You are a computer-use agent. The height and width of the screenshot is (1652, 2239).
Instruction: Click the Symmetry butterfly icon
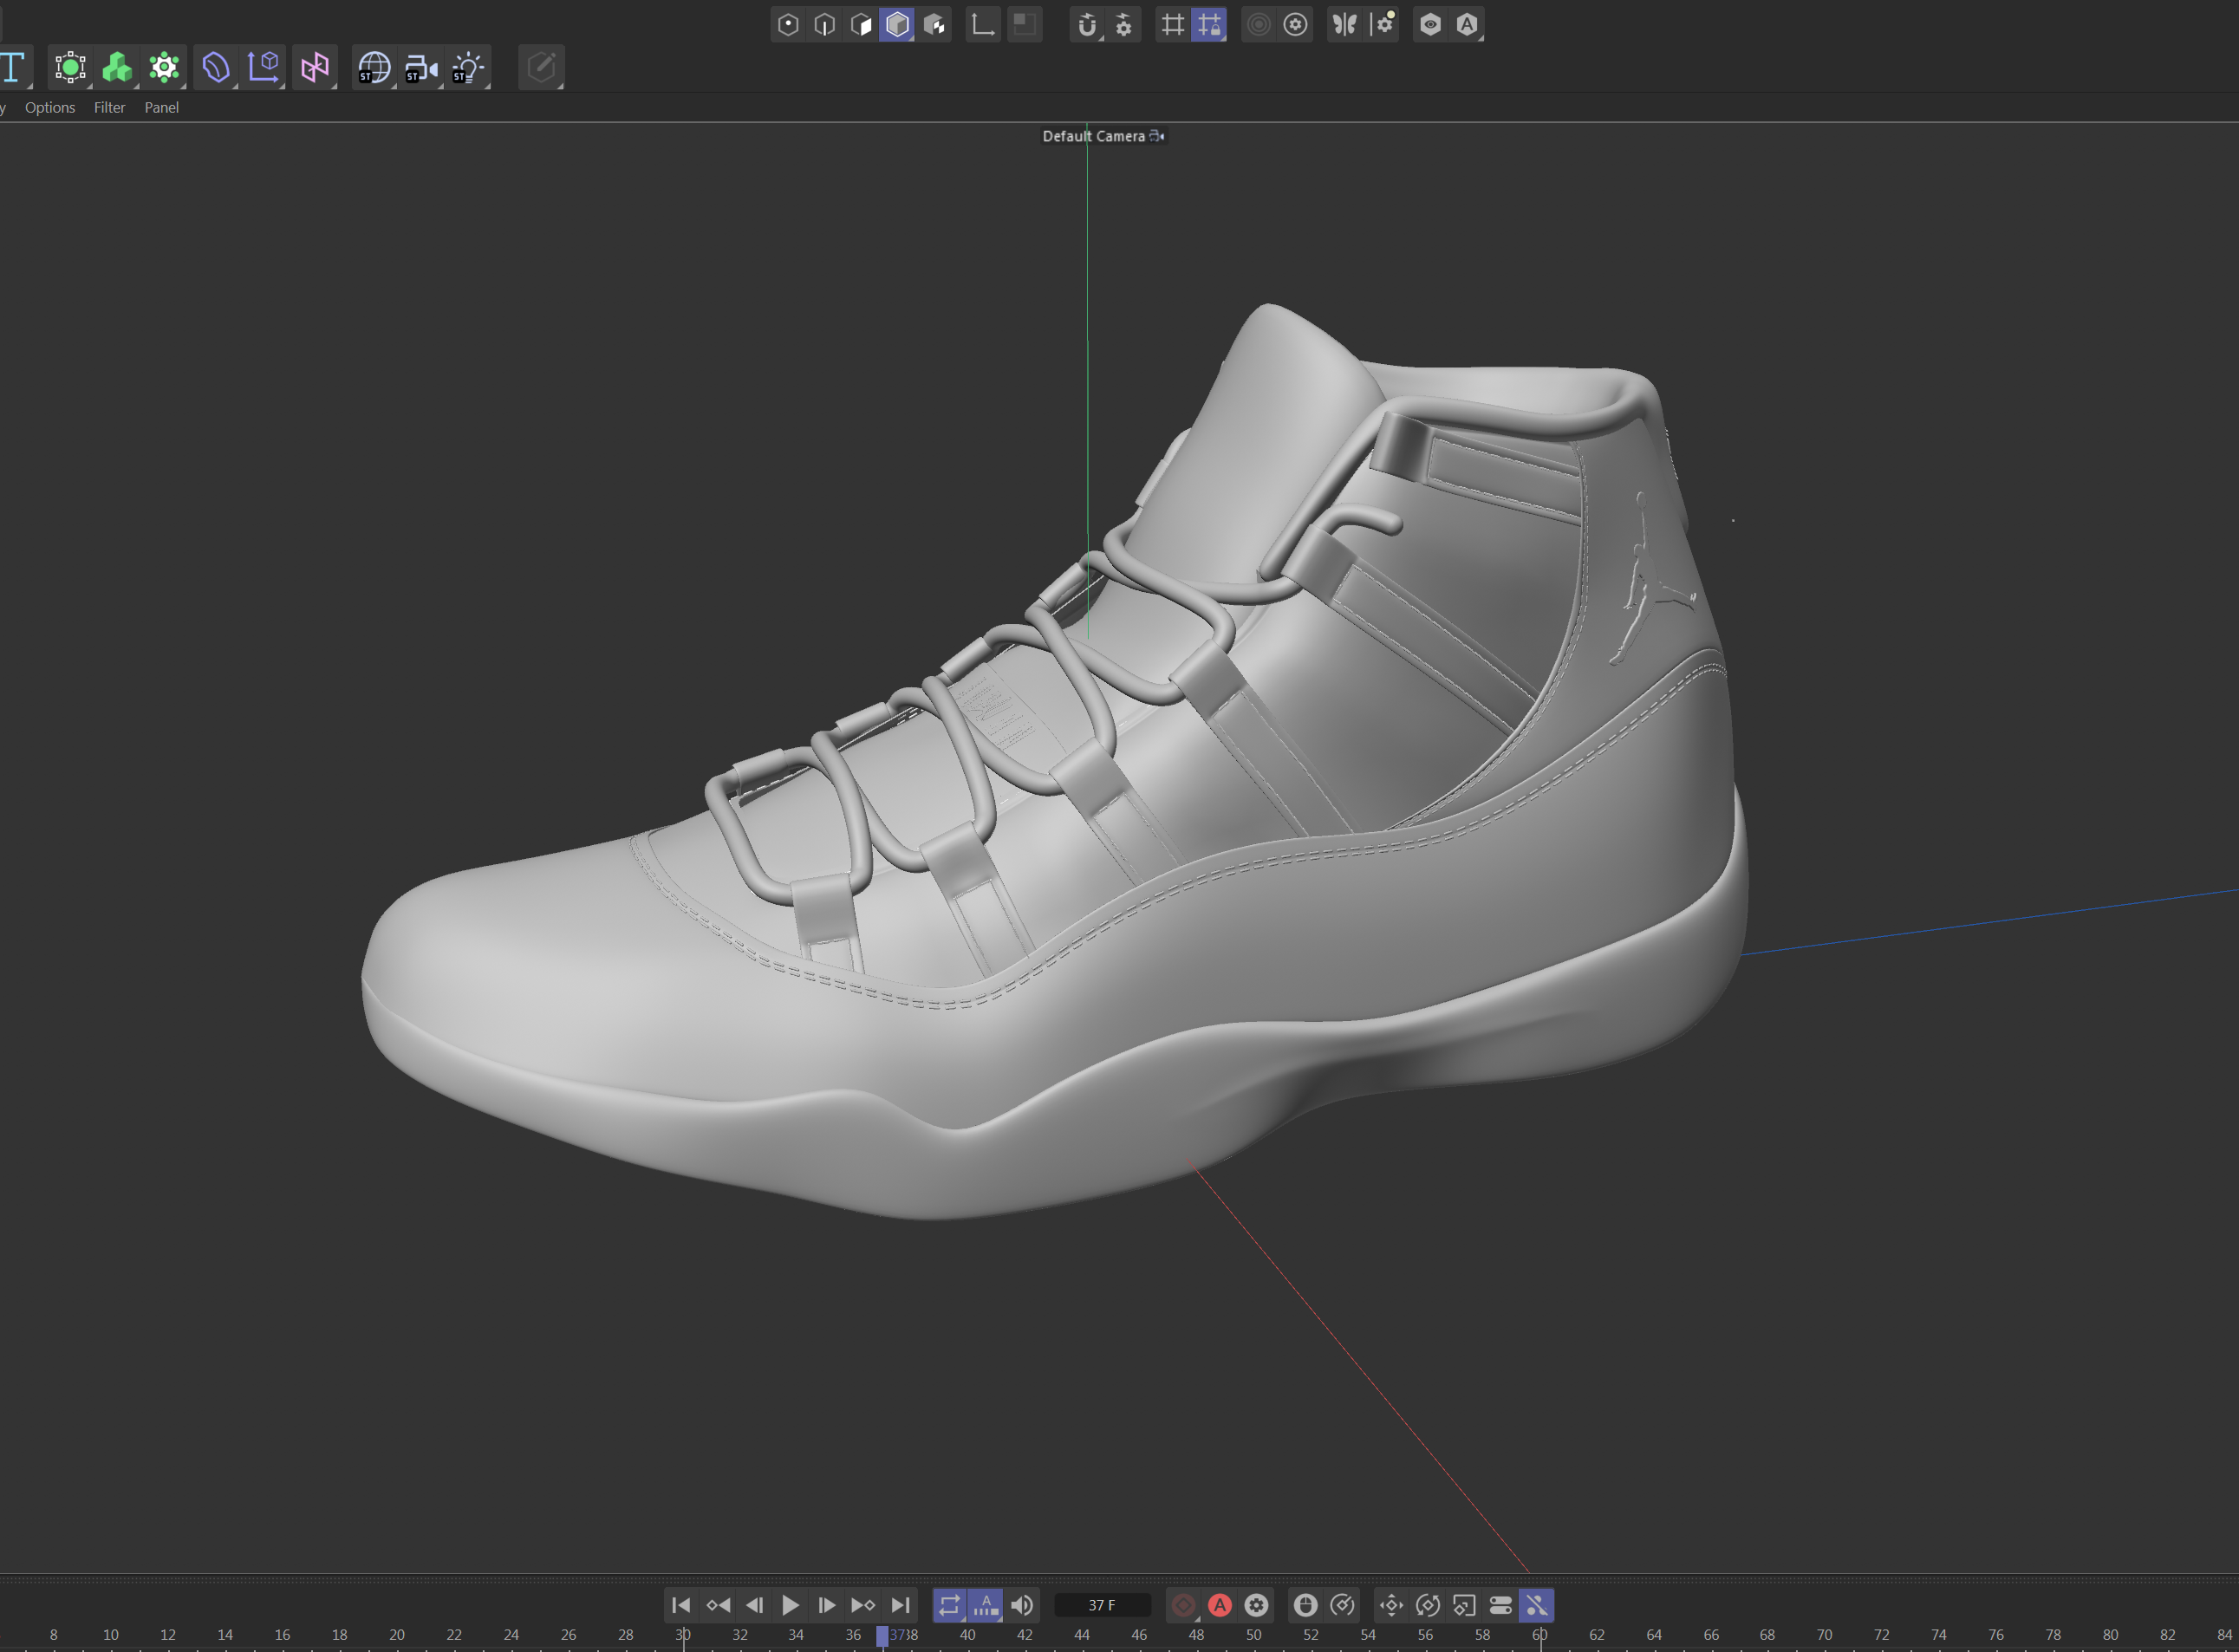click(1345, 25)
